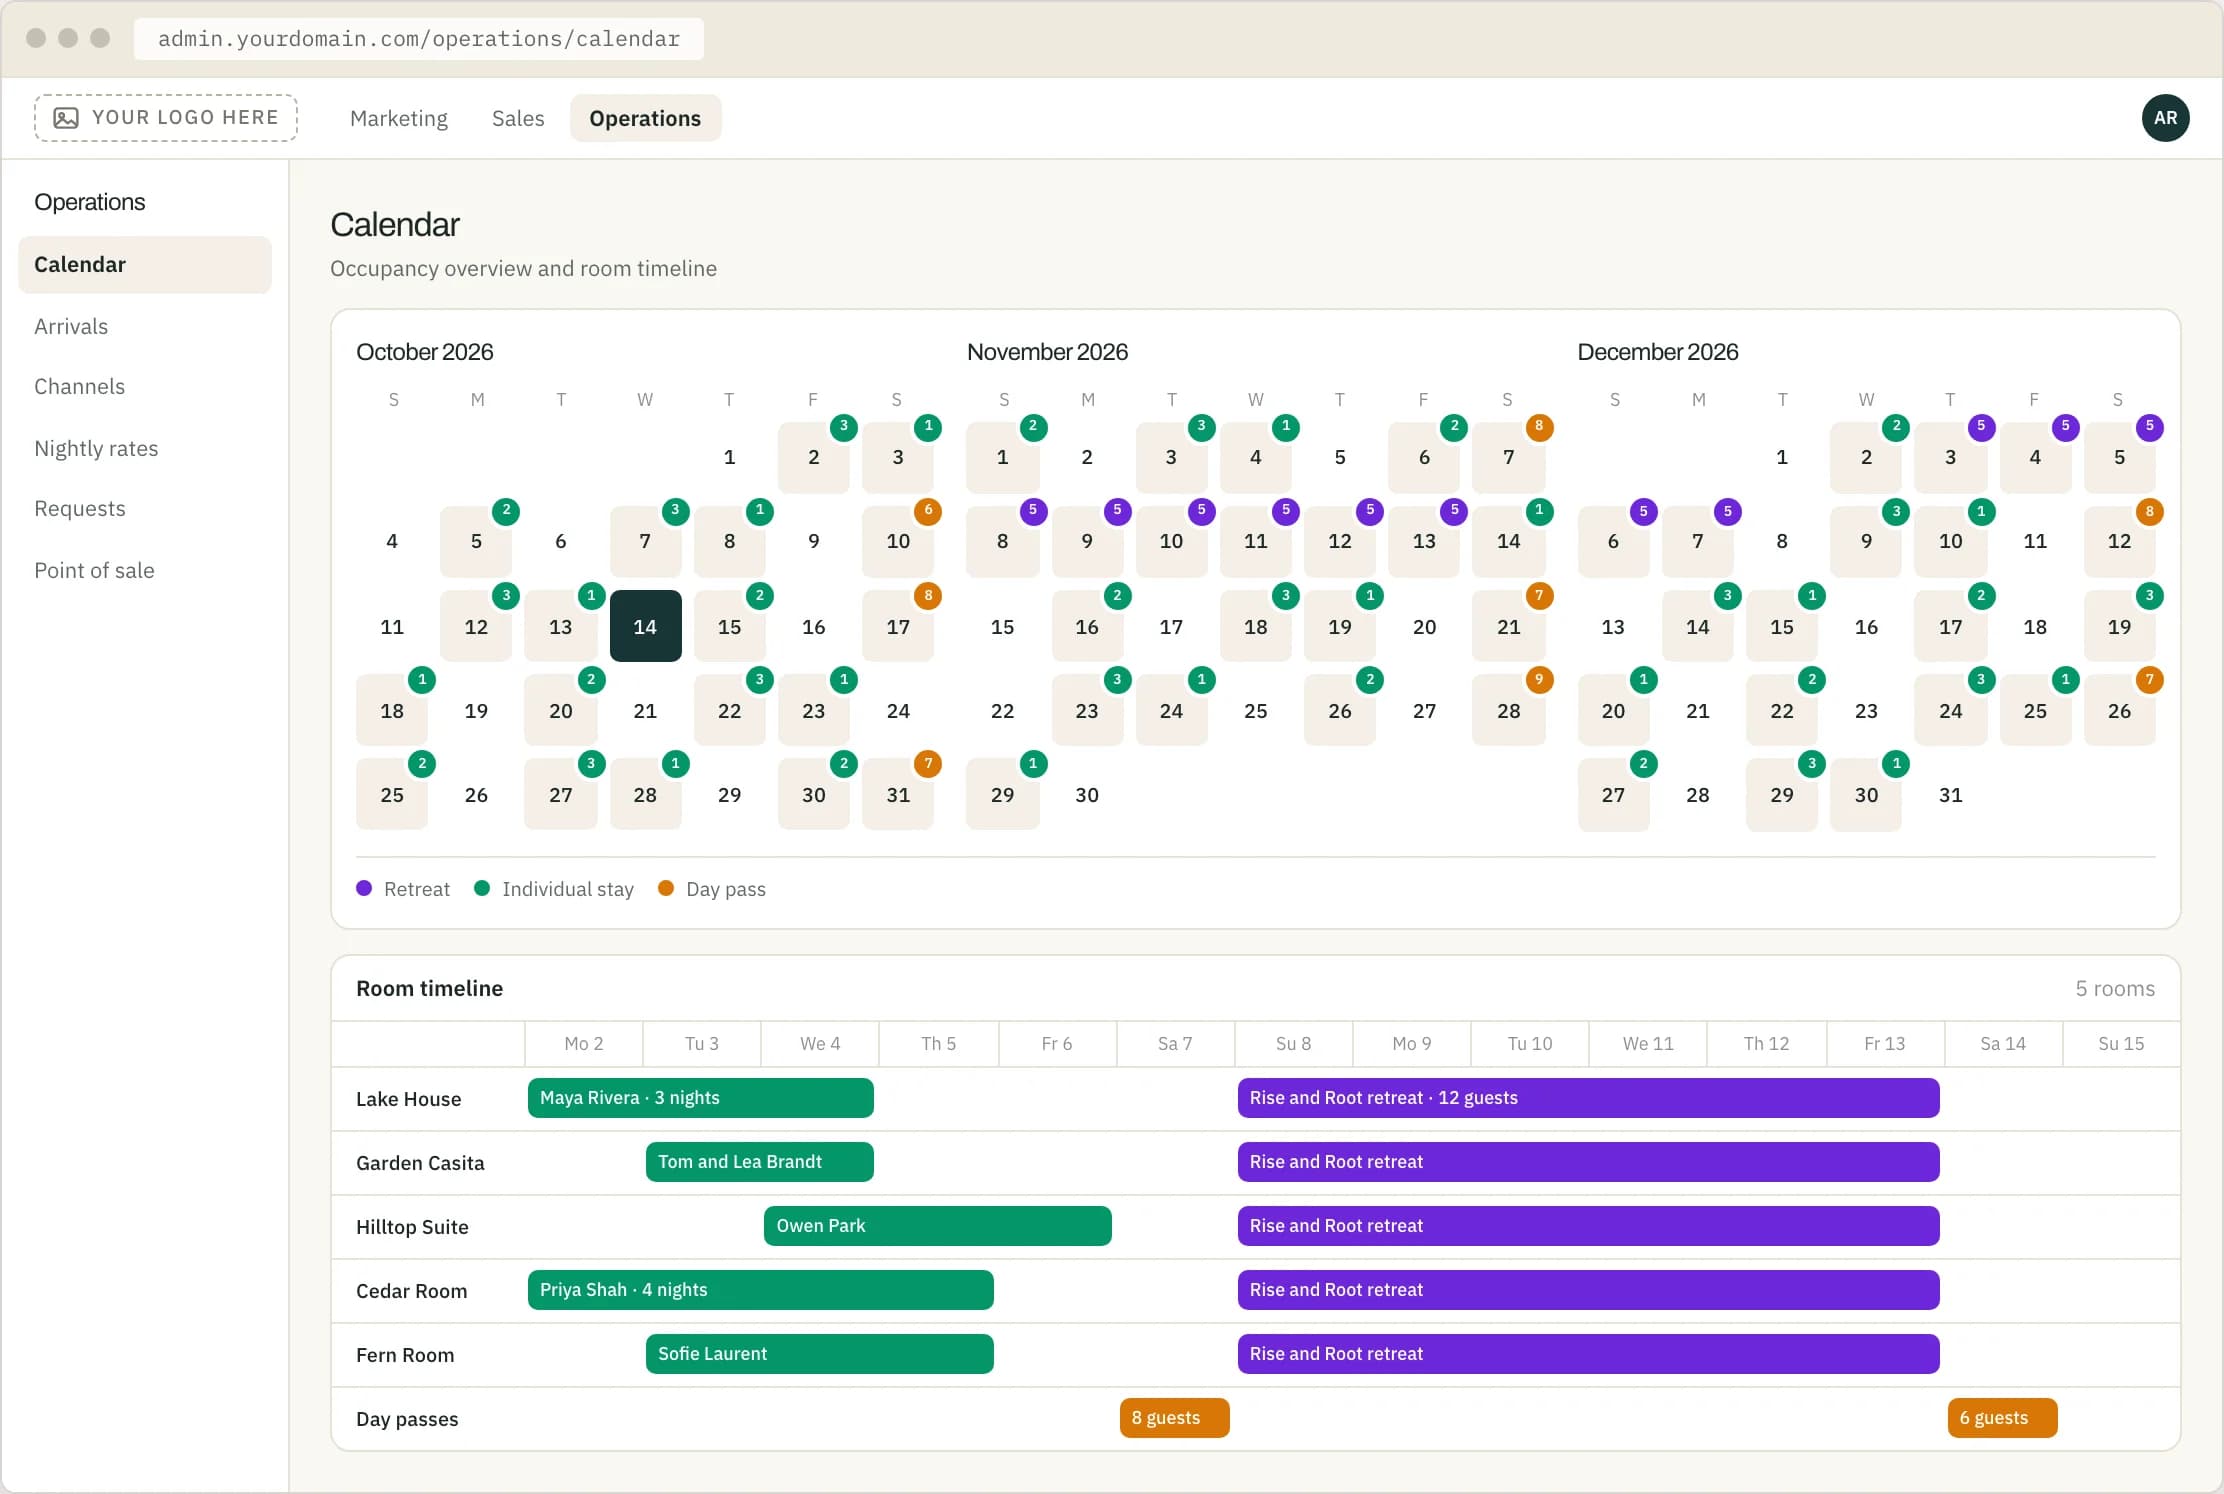
Task: Click the Lake House room label
Action: point(409,1099)
